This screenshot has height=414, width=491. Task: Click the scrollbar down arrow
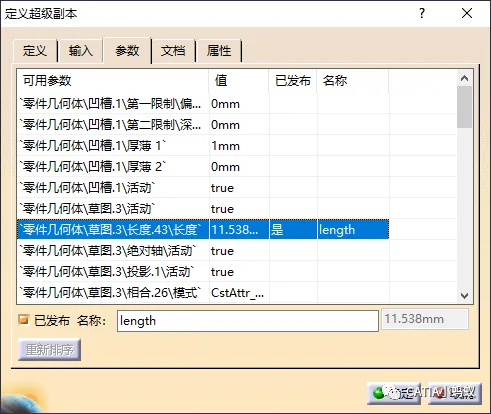click(x=464, y=295)
